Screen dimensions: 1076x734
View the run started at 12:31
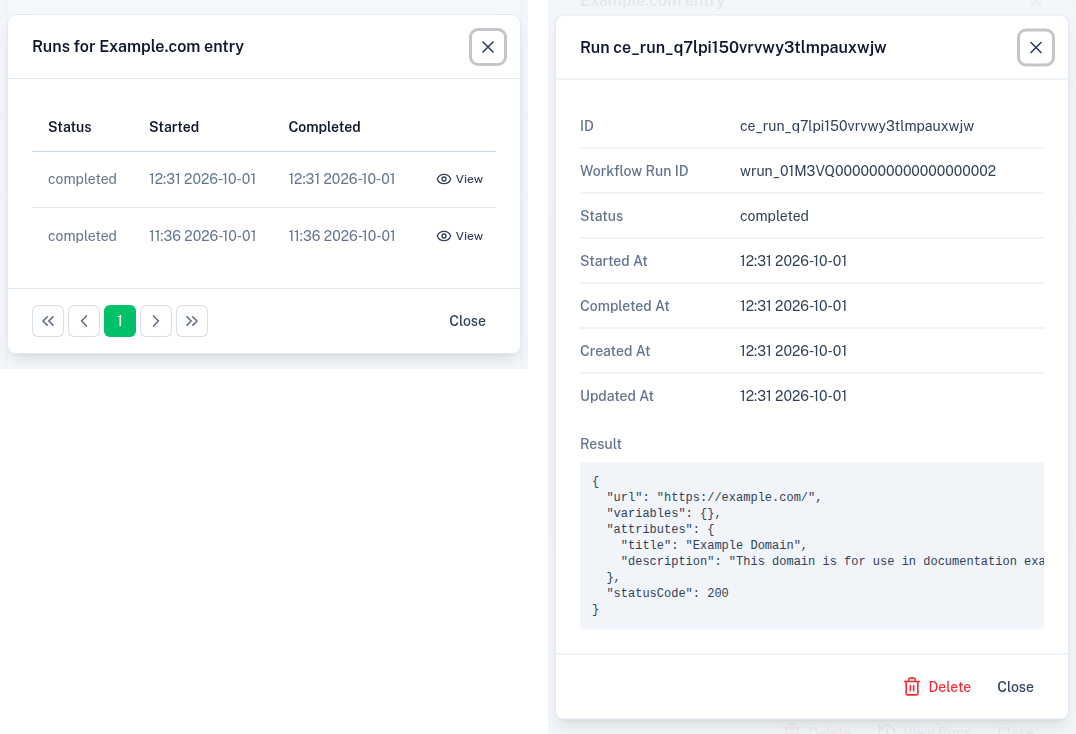[x=460, y=179]
